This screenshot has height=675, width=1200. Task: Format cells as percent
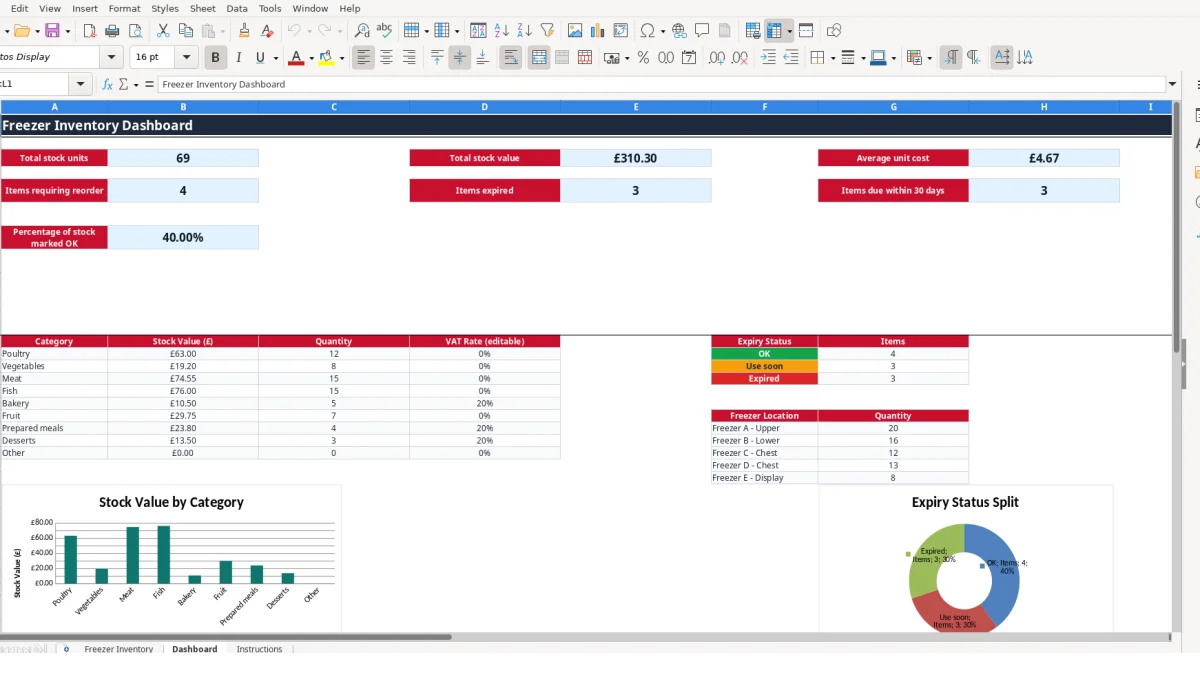coord(643,58)
